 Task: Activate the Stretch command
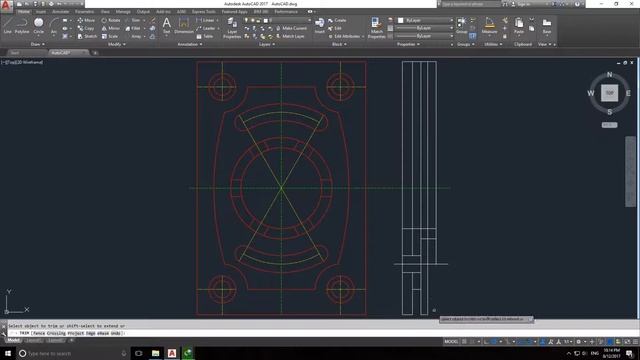tap(87, 36)
